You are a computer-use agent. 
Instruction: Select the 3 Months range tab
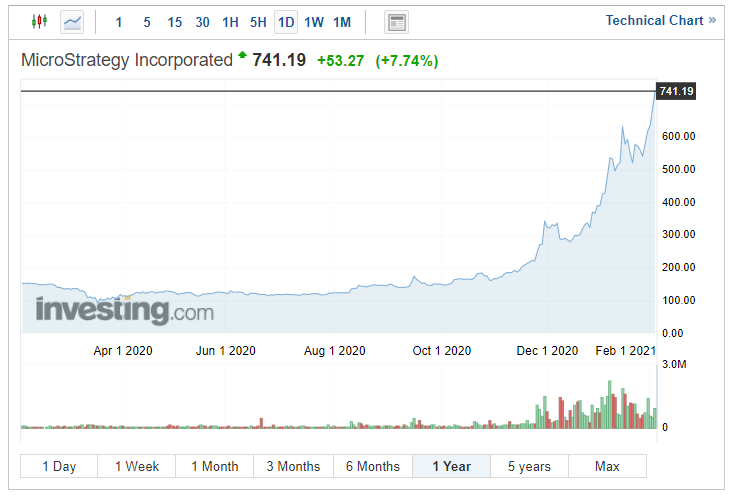[x=293, y=466]
